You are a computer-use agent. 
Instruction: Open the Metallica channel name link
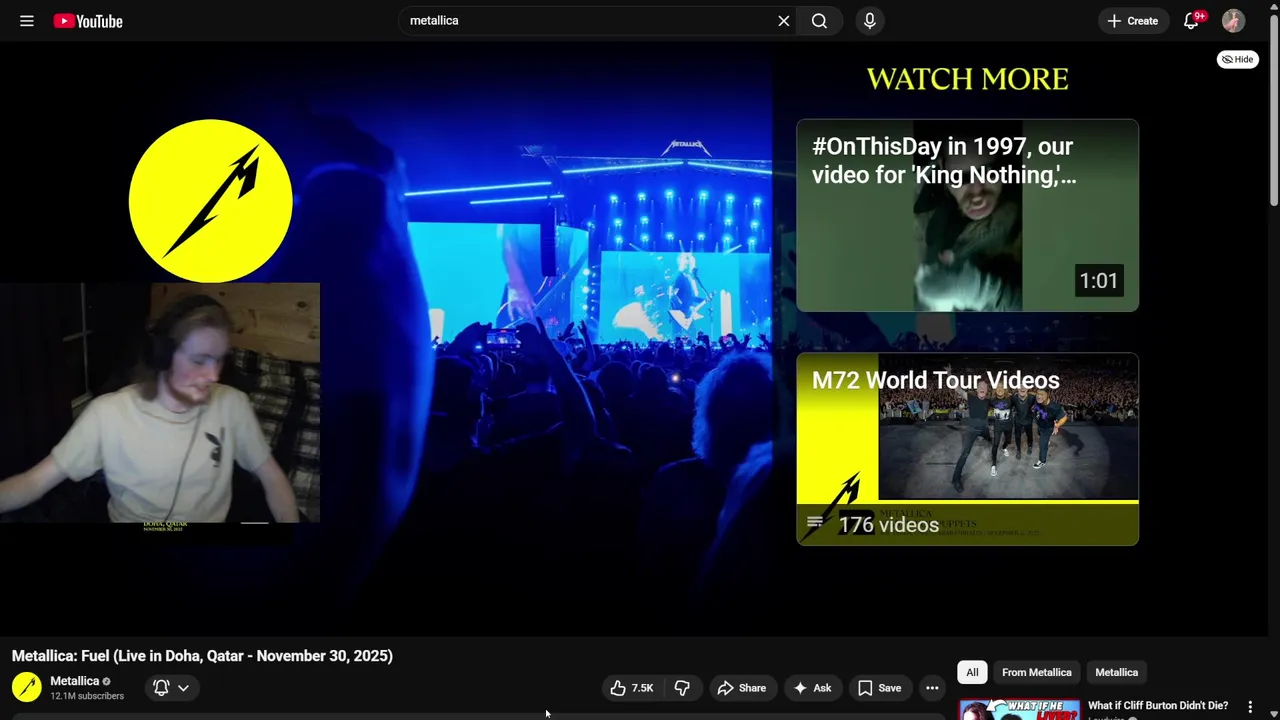pyautogui.click(x=75, y=681)
